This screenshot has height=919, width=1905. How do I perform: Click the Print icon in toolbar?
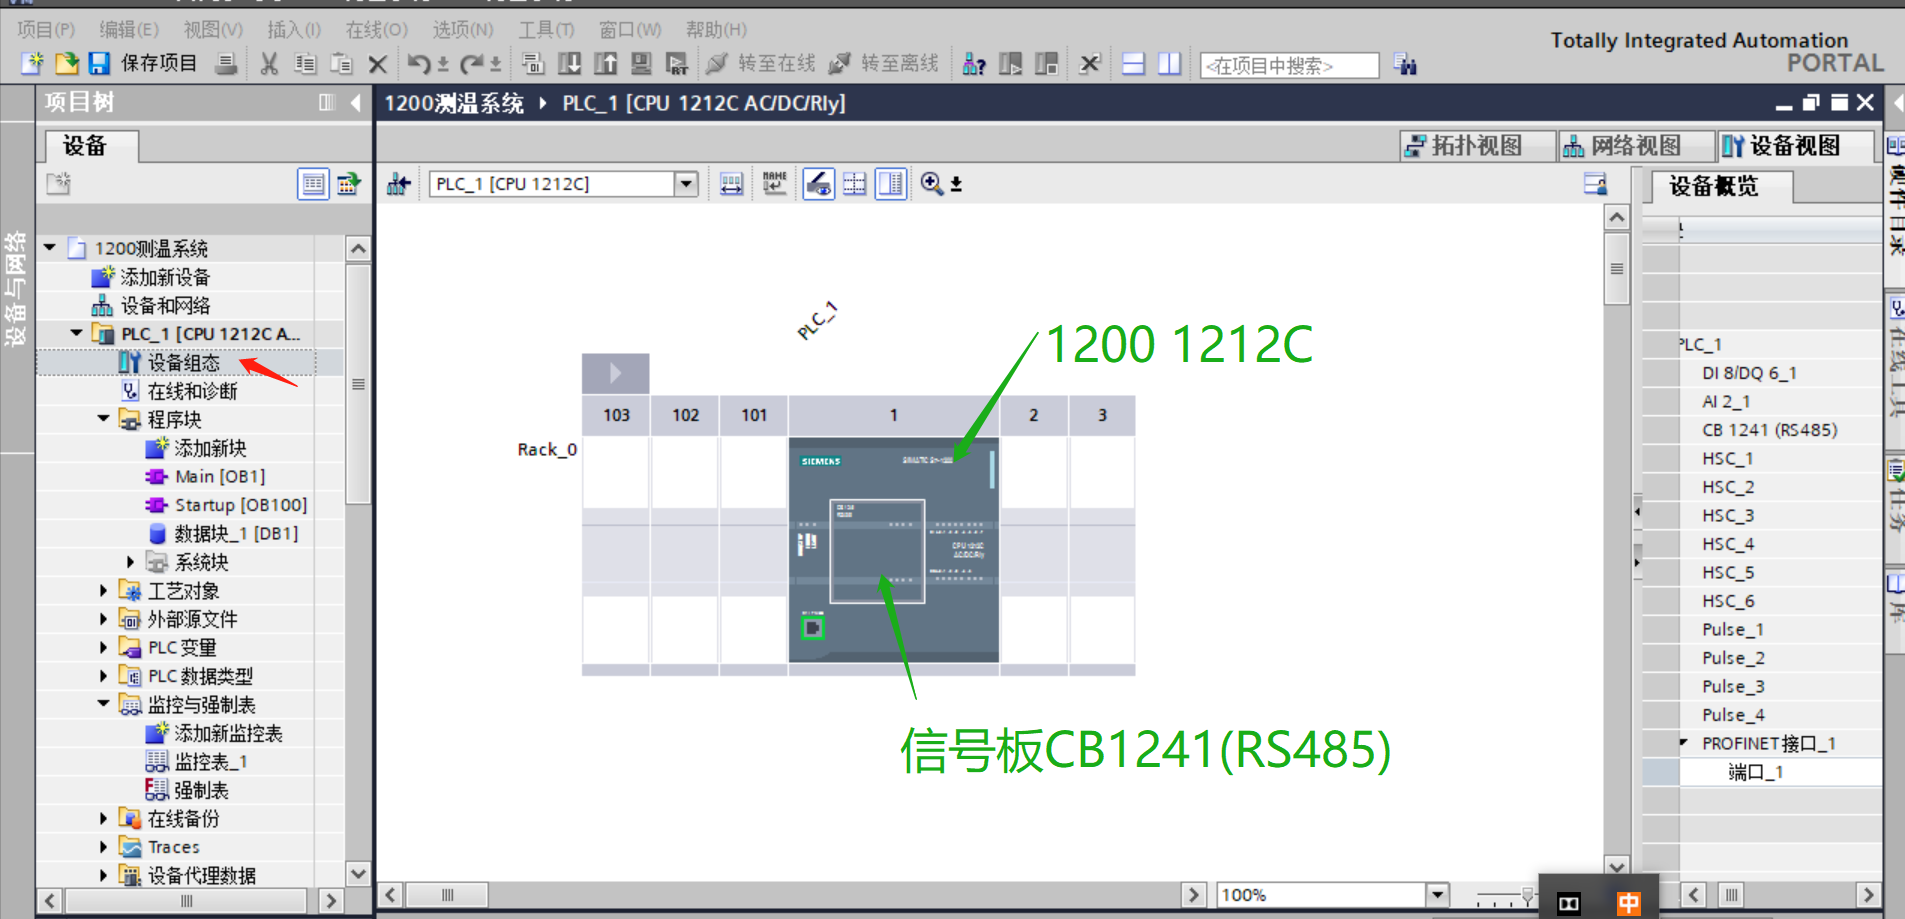(x=227, y=64)
